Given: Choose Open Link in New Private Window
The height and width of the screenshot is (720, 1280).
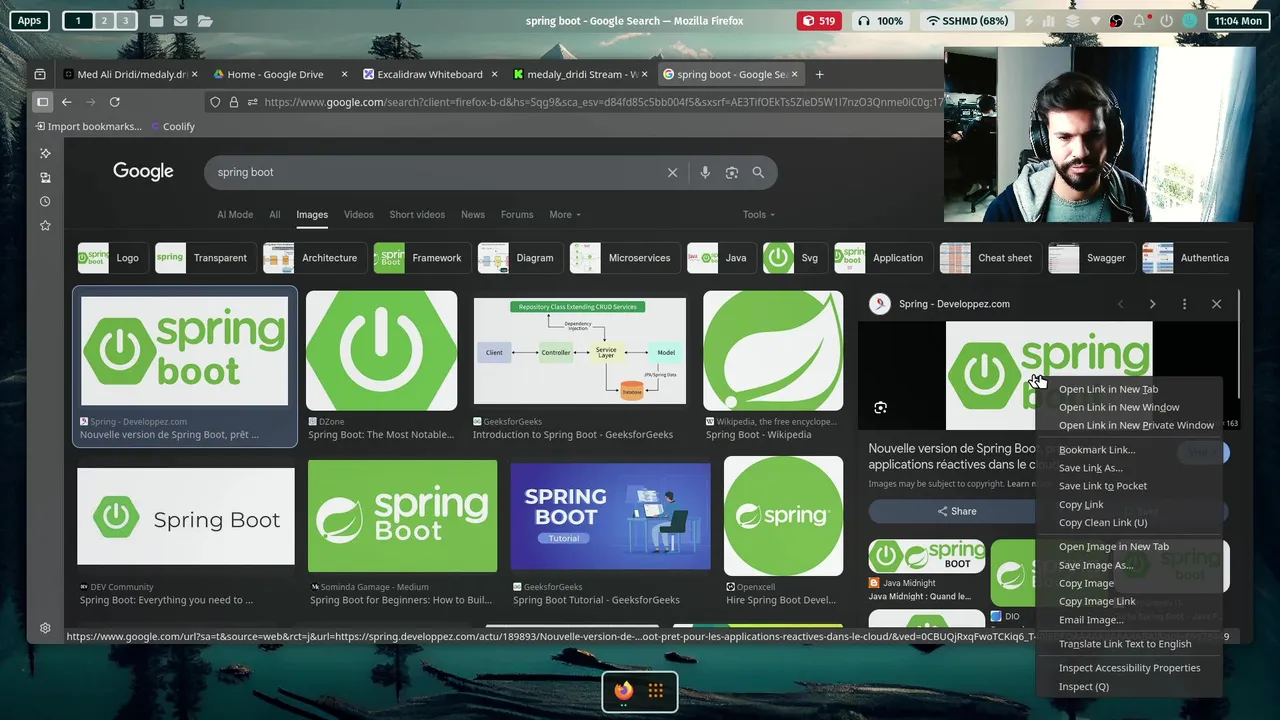Looking at the screenshot, I should pos(1136,425).
